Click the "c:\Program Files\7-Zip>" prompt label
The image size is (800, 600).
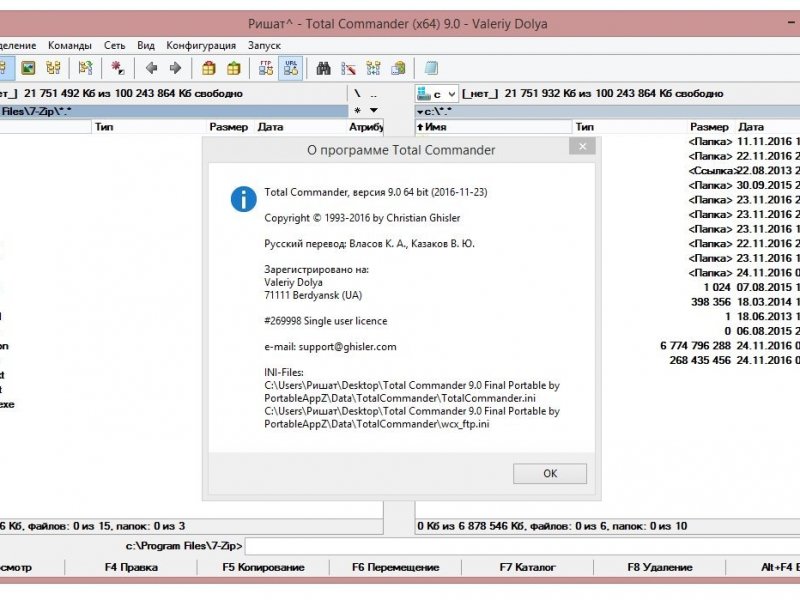point(184,546)
